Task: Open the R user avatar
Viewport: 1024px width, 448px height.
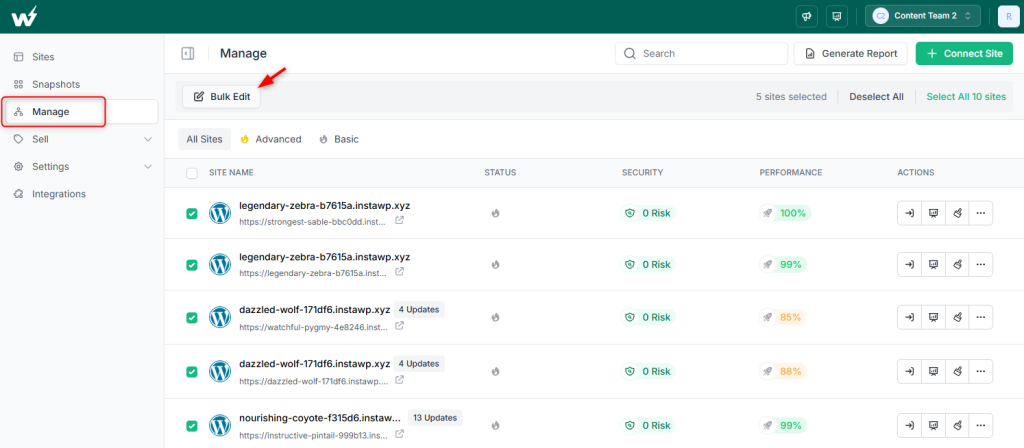Action: 1008,16
